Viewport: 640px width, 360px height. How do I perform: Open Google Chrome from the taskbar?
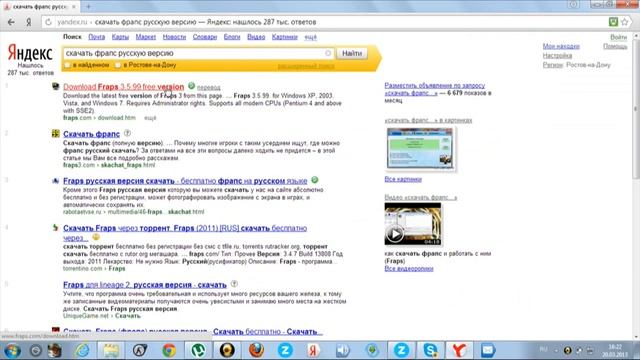click(x=169, y=350)
